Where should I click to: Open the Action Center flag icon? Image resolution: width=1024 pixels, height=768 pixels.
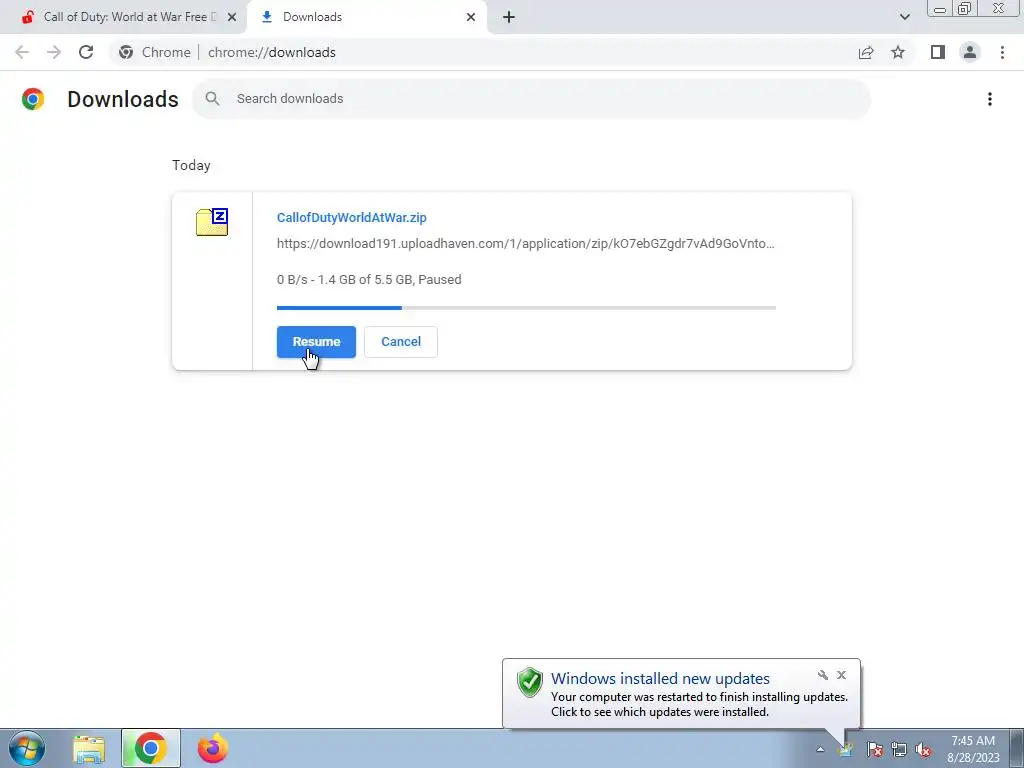click(x=874, y=749)
